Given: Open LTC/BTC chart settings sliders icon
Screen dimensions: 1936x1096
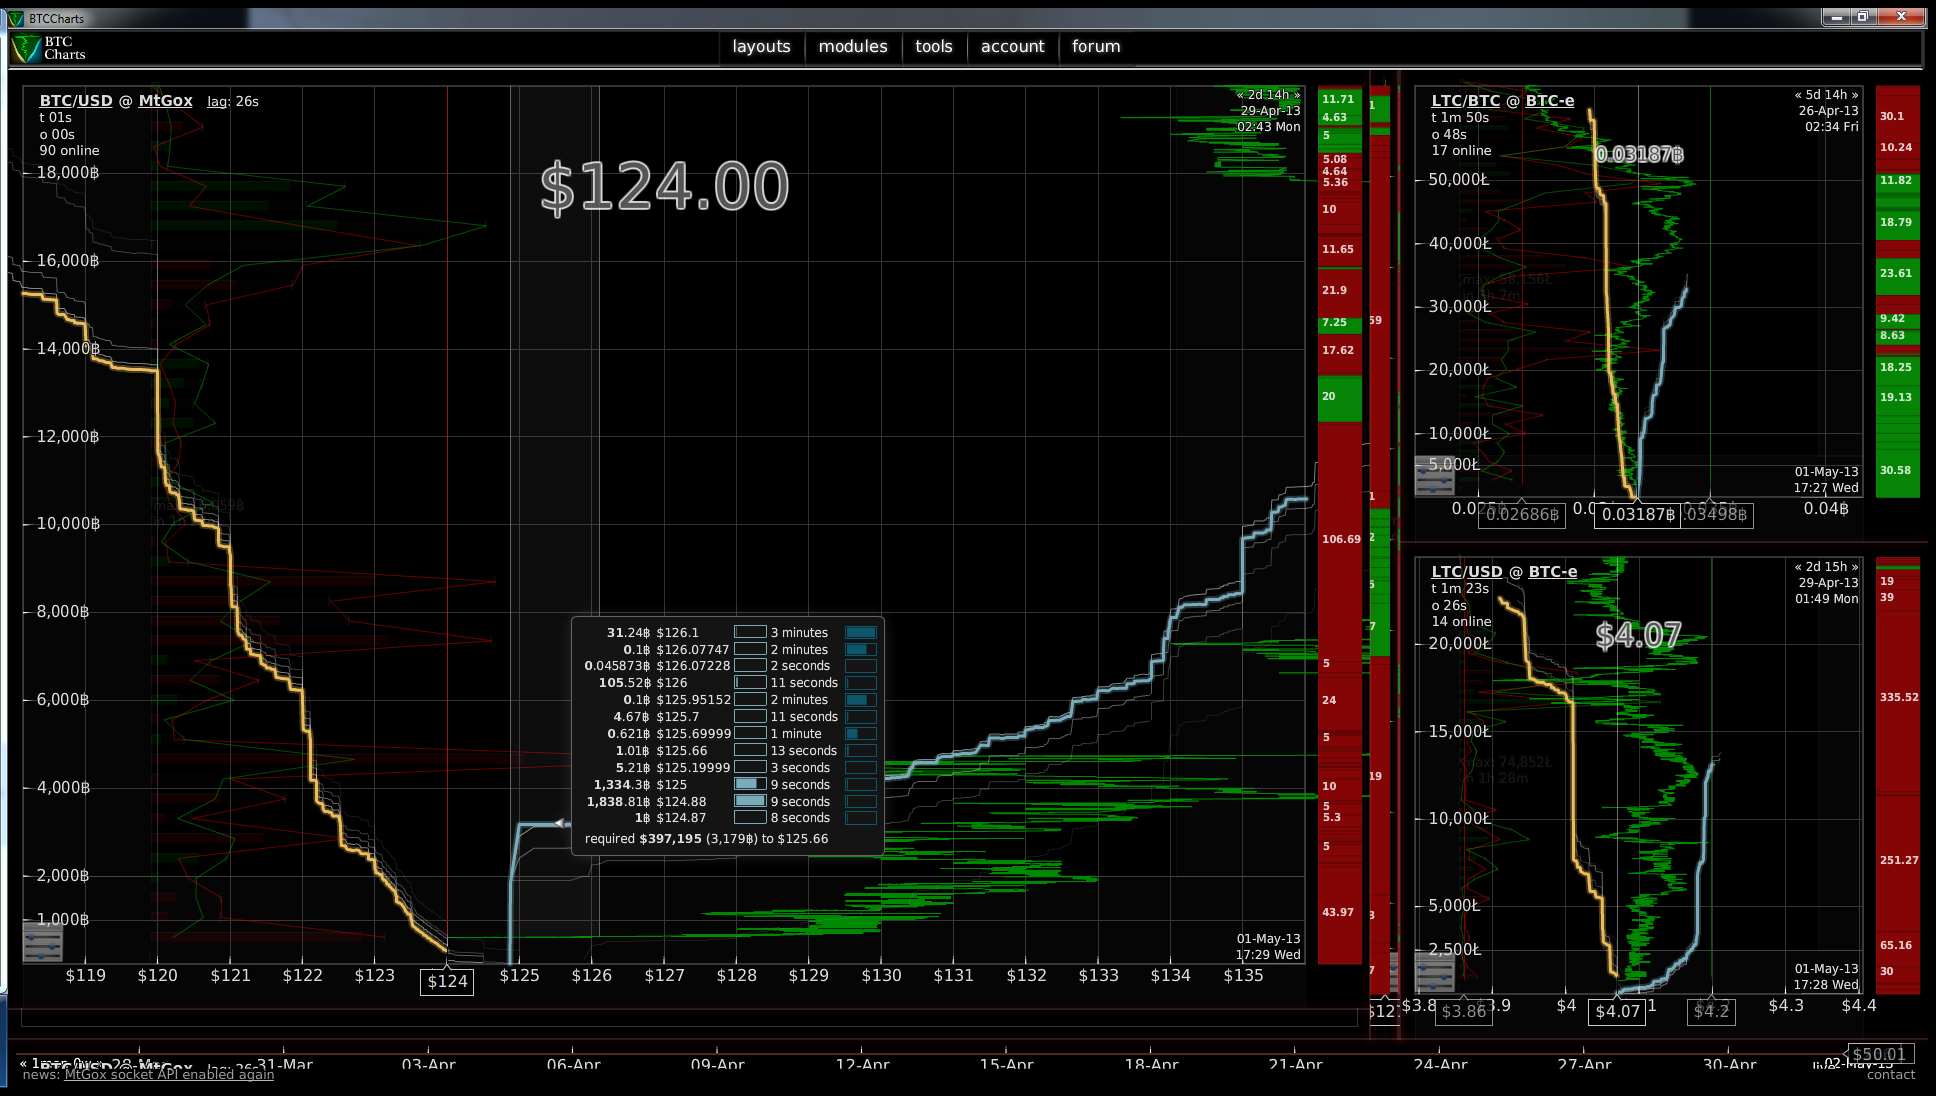Looking at the screenshot, I should tap(1435, 475).
